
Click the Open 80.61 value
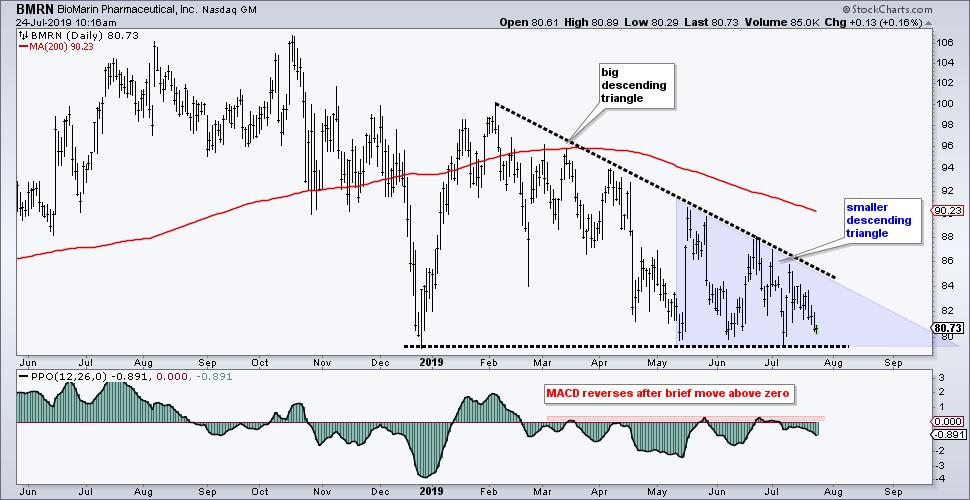coord(529,23)
